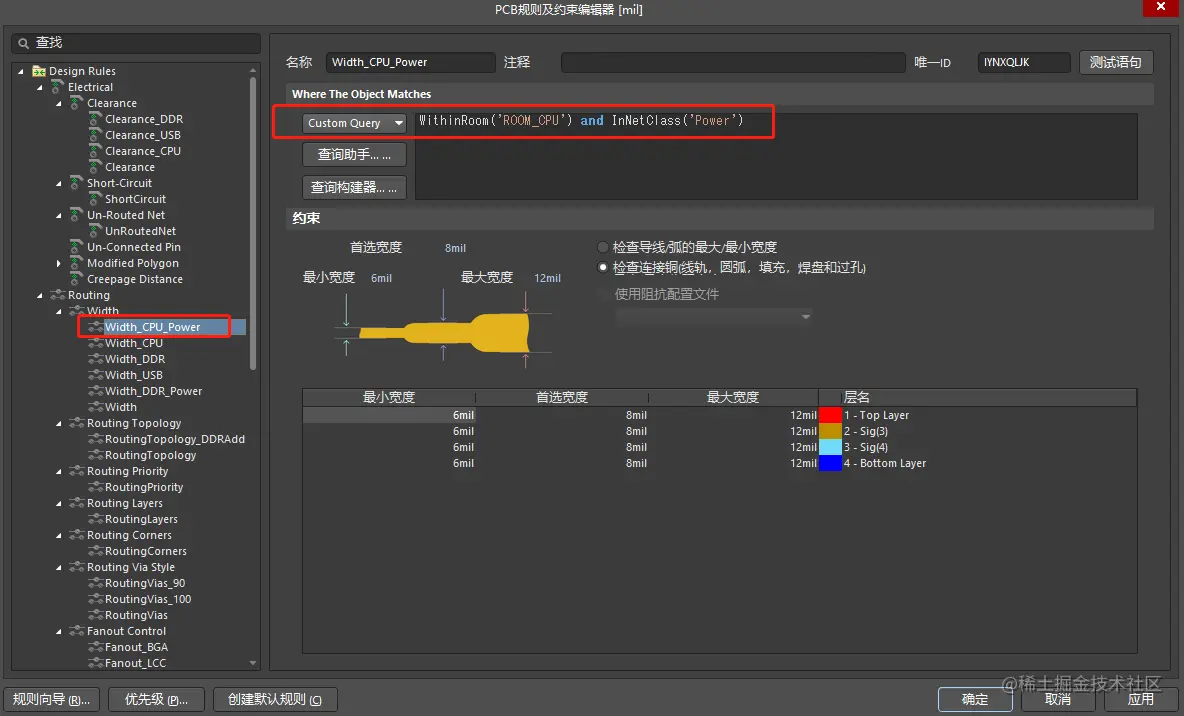Click the Fanout_LCC rule icon
The height and width of the screenshot is (716, 1184).
click(95, 663)
